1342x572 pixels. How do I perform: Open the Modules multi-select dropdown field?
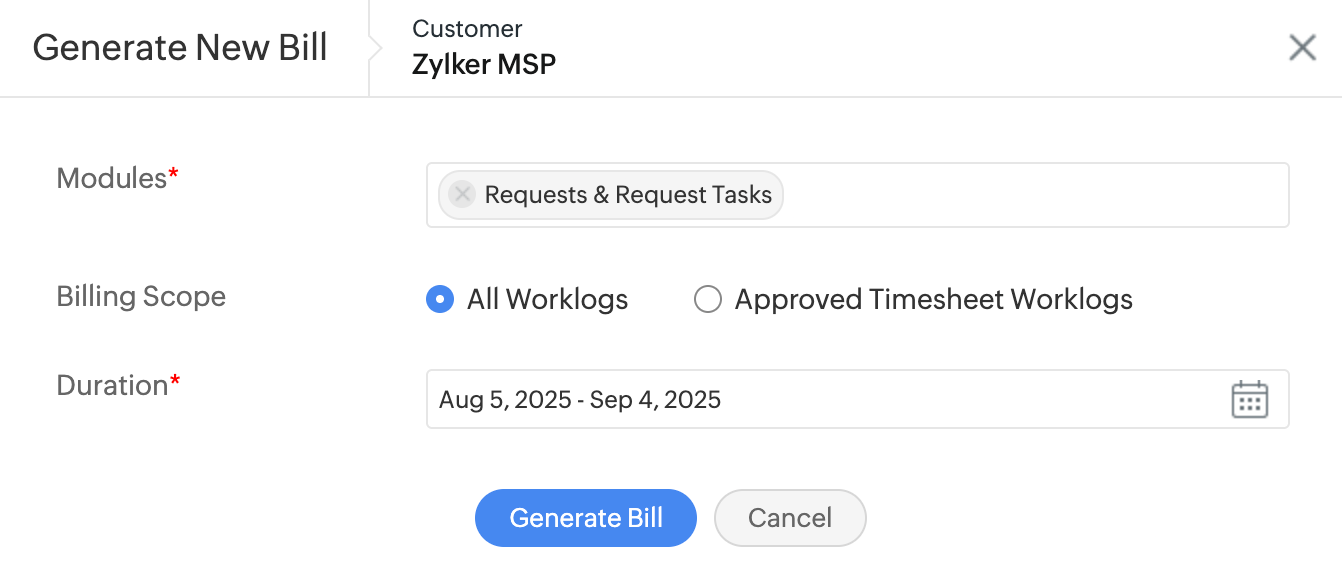coord(1030,195)
